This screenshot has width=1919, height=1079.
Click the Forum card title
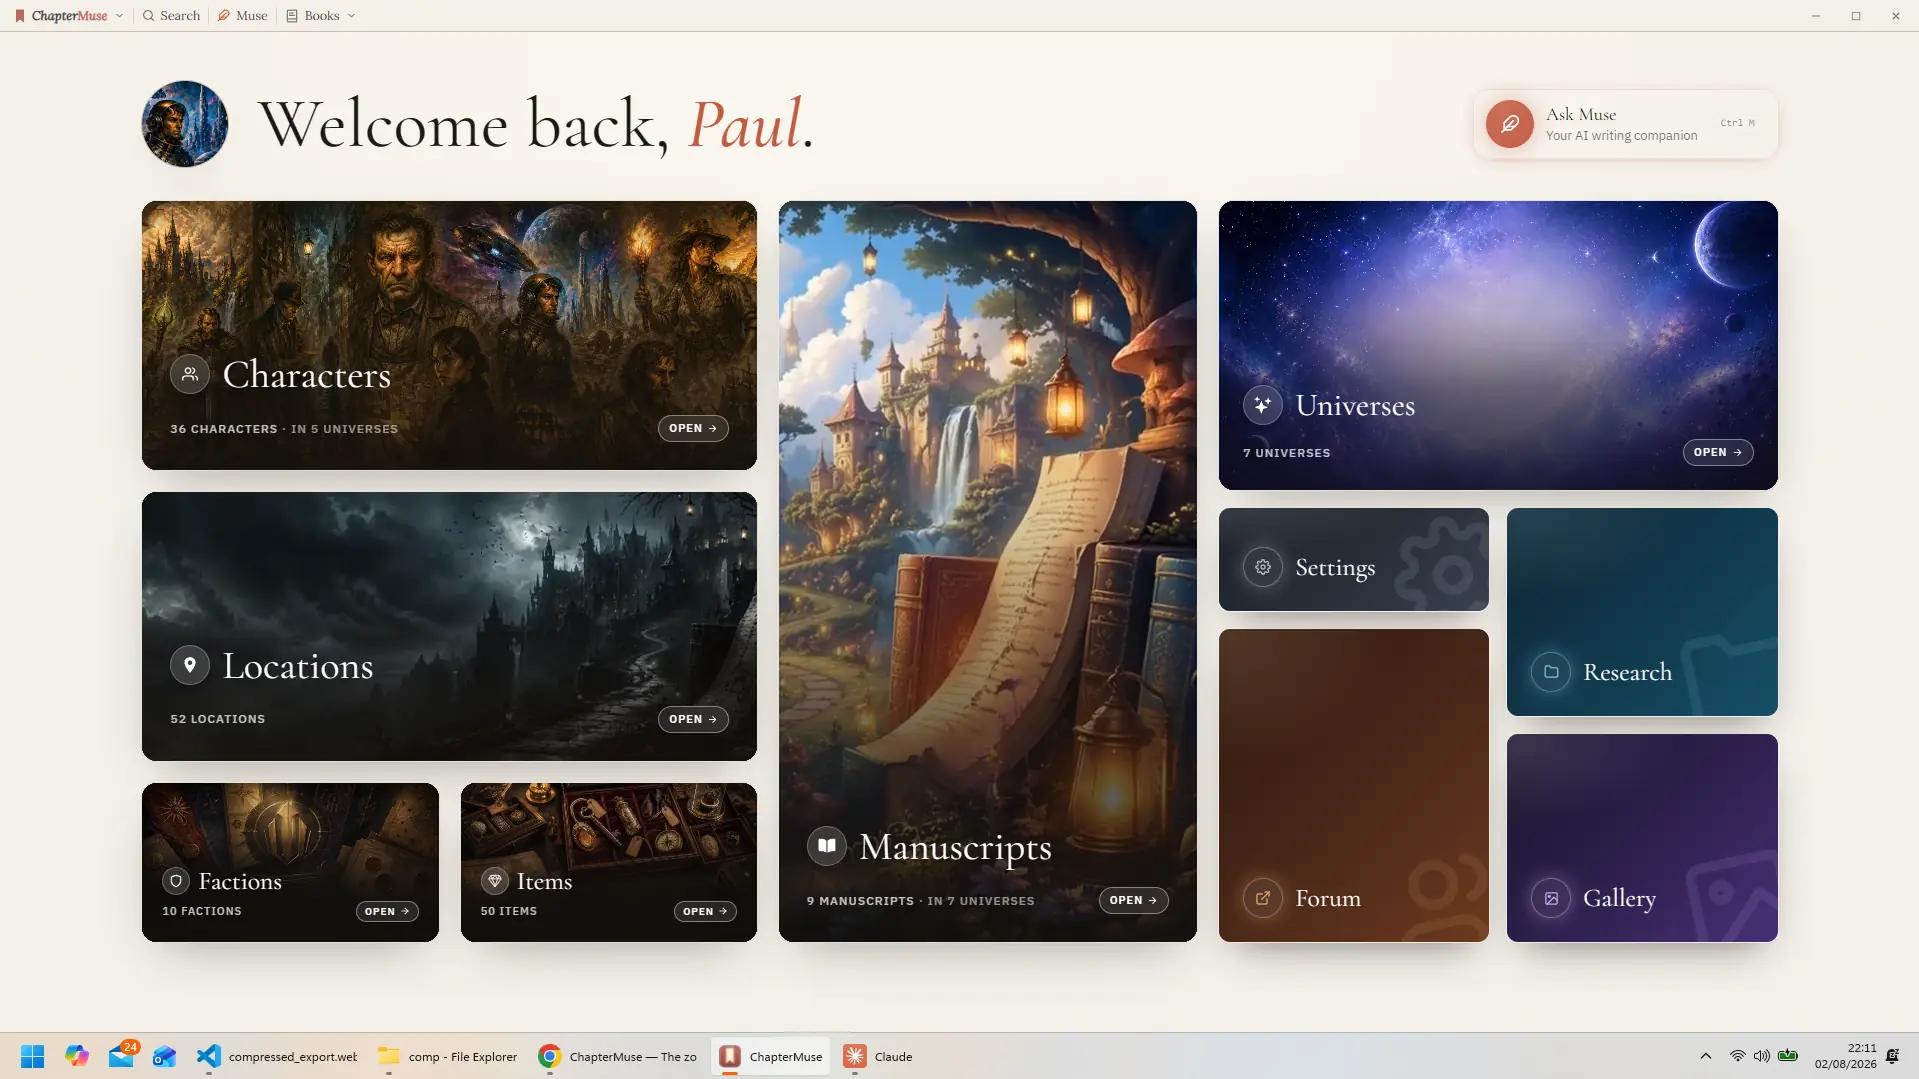click(1328, 898)
